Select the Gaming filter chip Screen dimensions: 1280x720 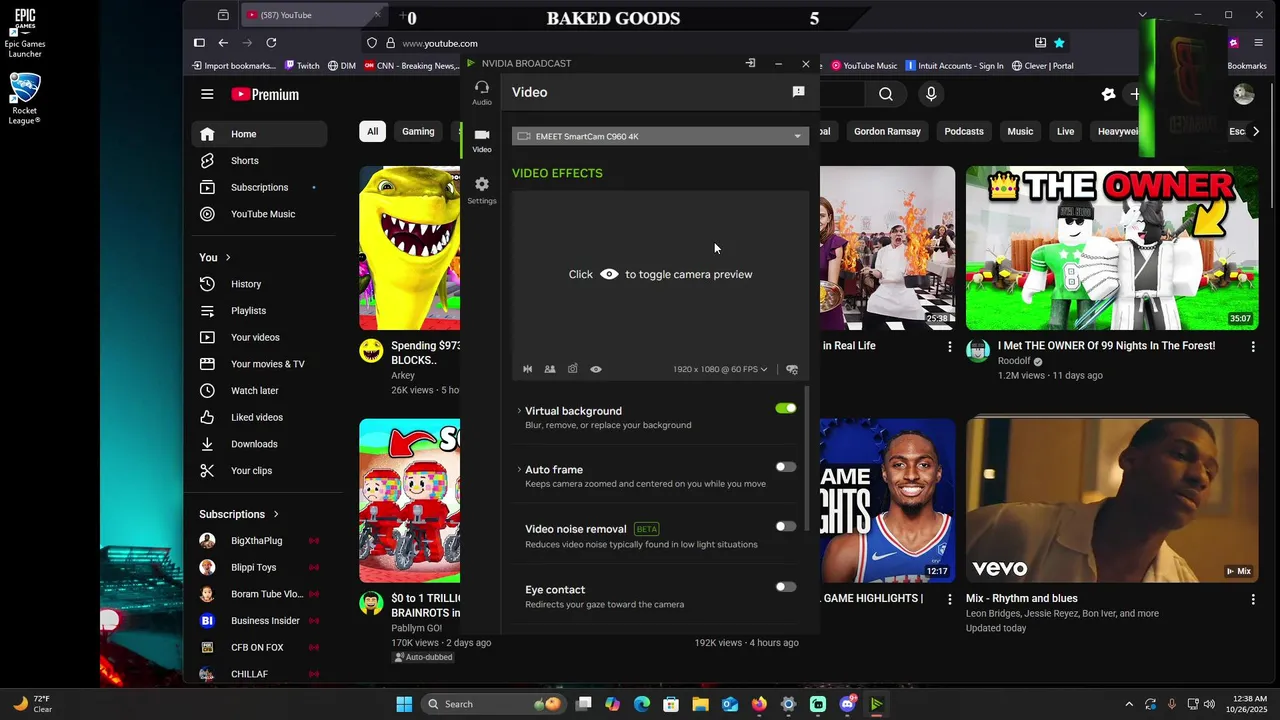tap(418, 131)
